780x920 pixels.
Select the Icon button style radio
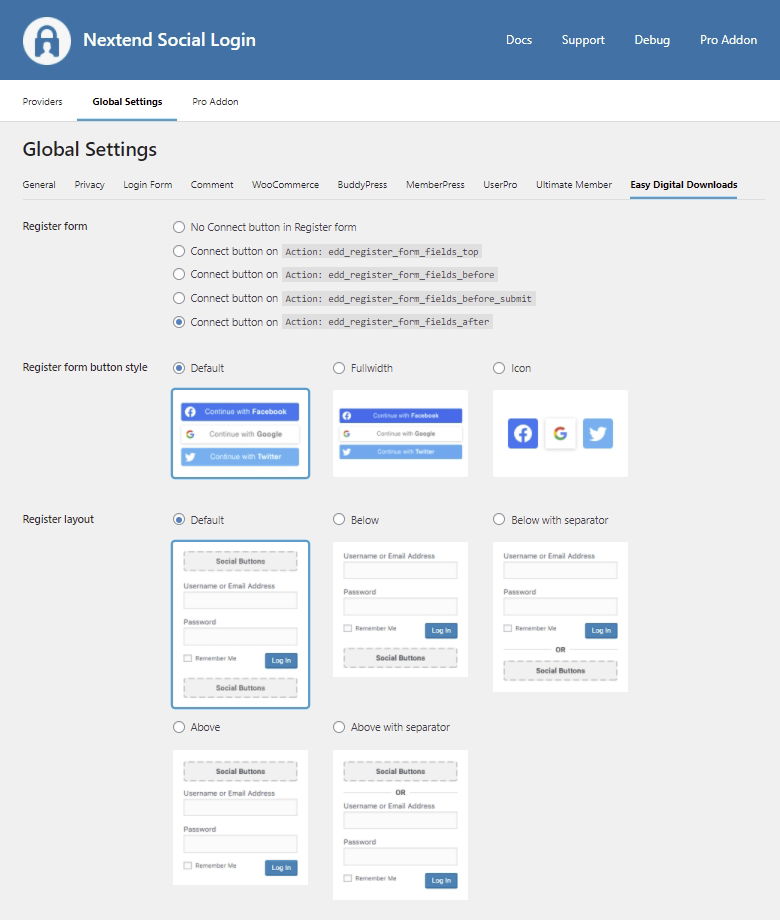click(x=499, y=368)
